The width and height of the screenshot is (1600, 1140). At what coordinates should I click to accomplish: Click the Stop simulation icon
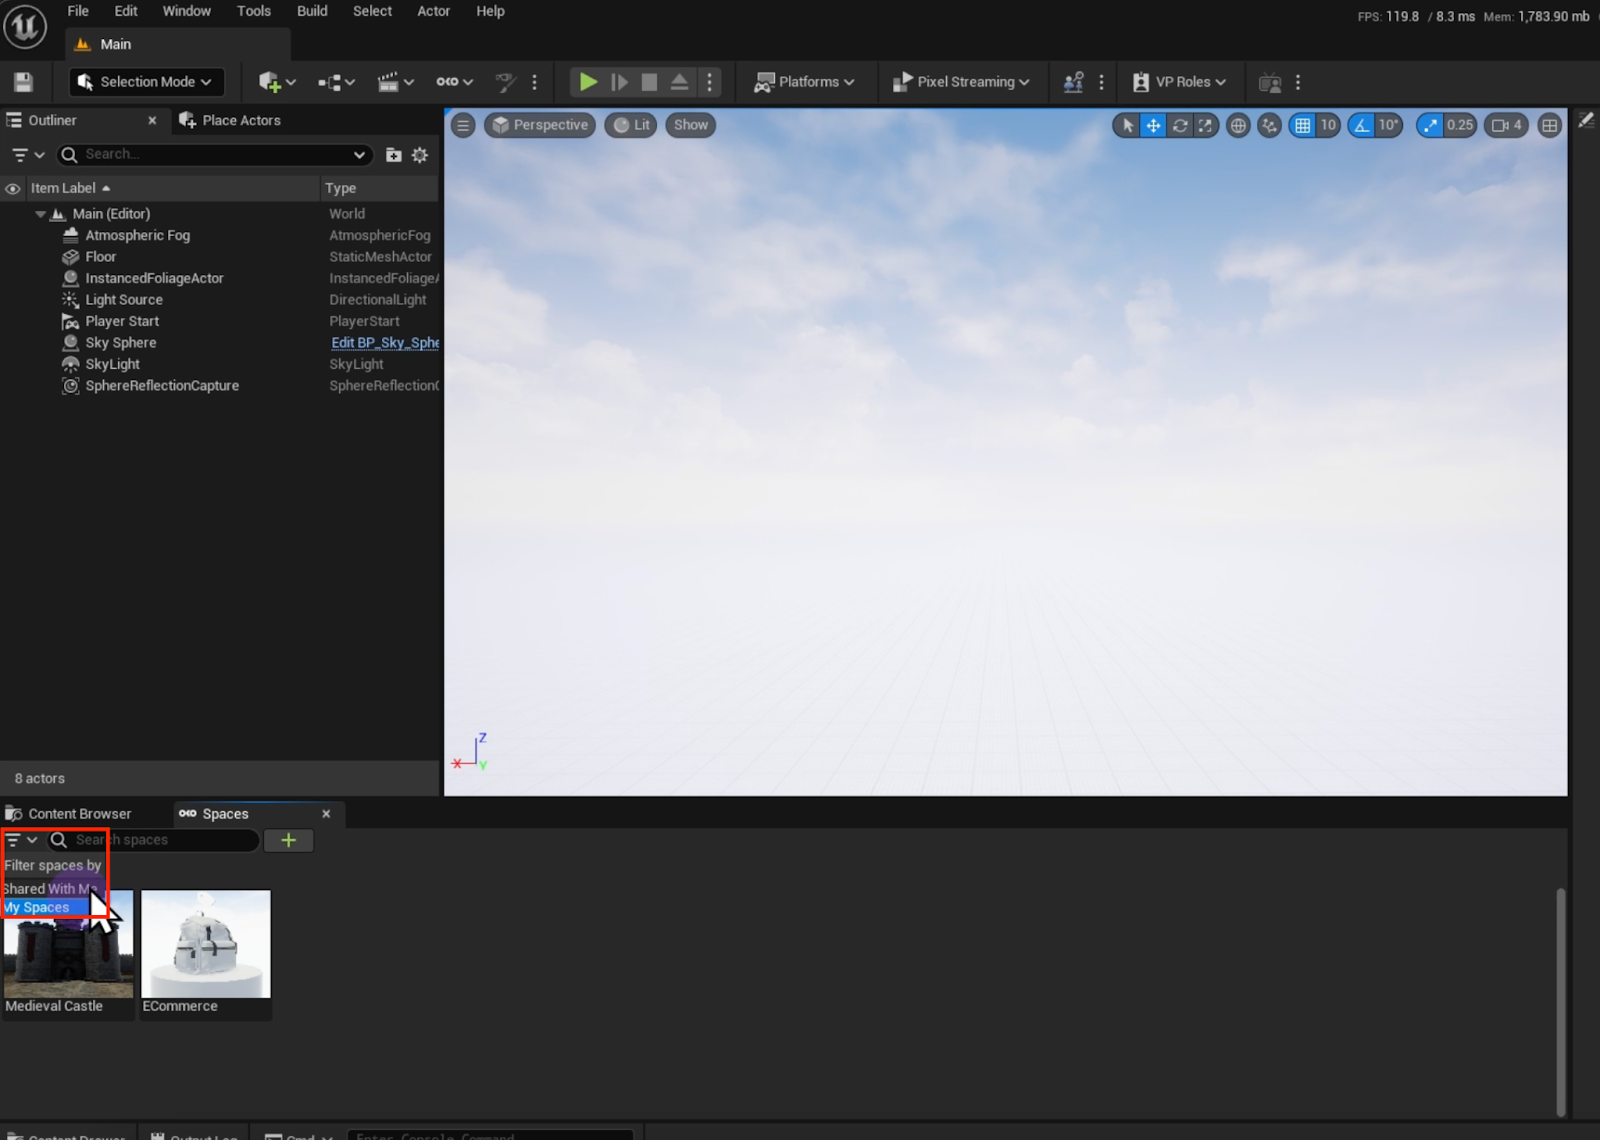[x=649, y=82]
